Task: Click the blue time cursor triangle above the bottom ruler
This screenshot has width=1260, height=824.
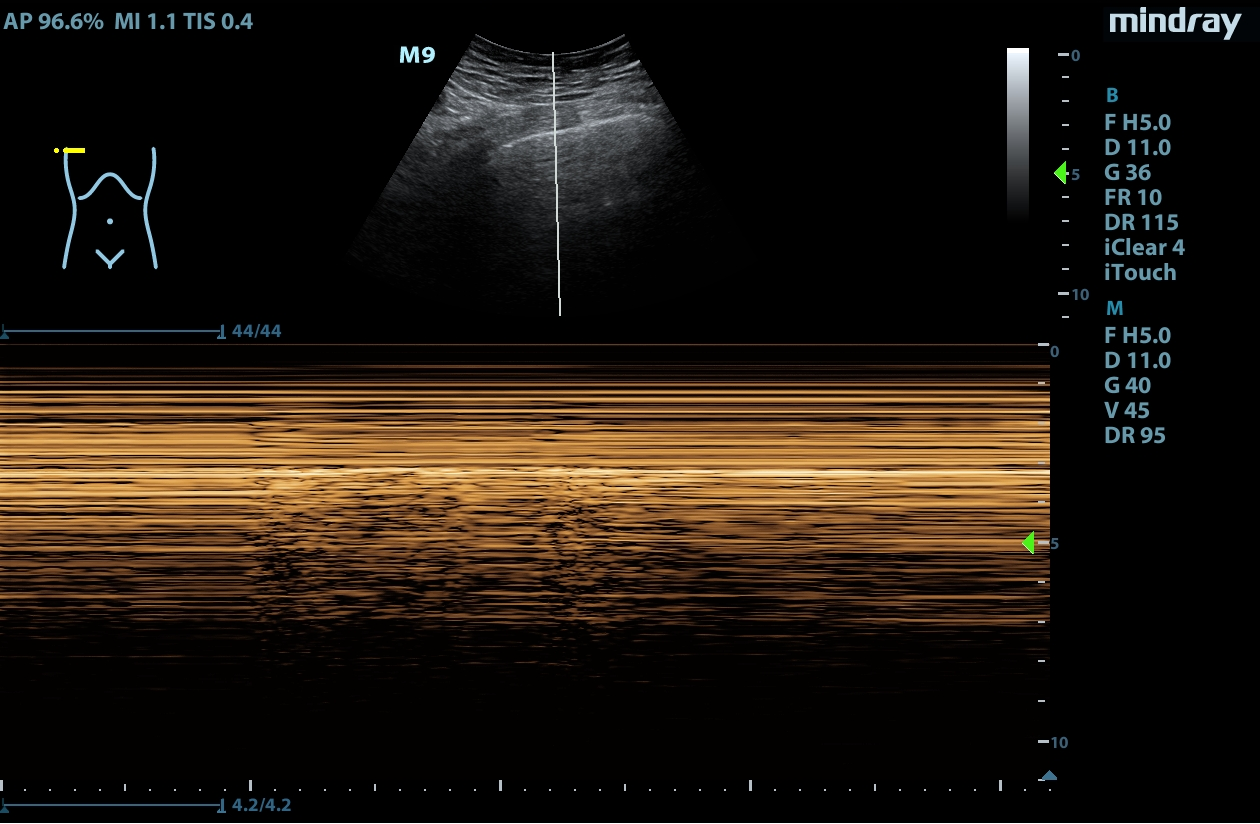Action: click(x=1048, y=775)
